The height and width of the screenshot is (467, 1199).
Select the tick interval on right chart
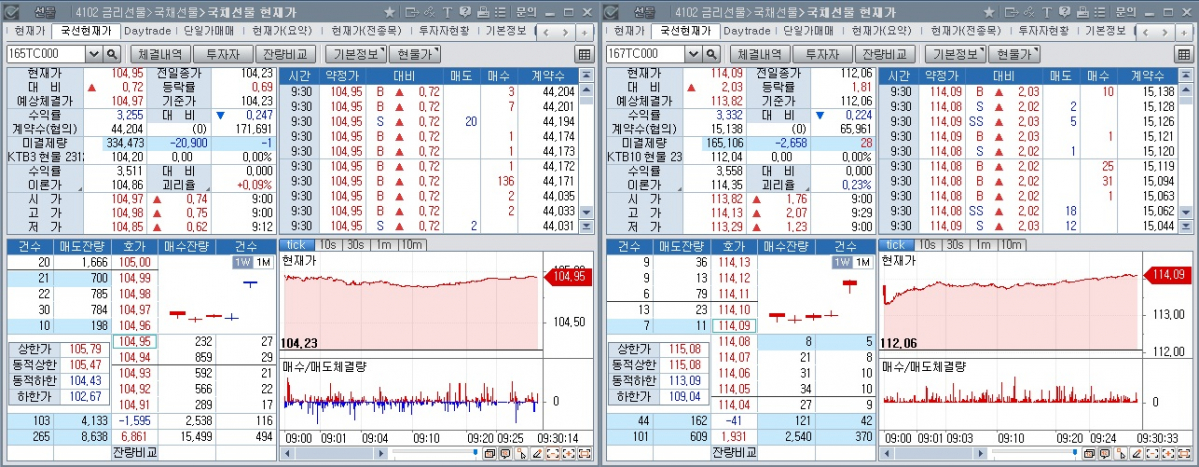pyautogui.click(x=896, y=245)
